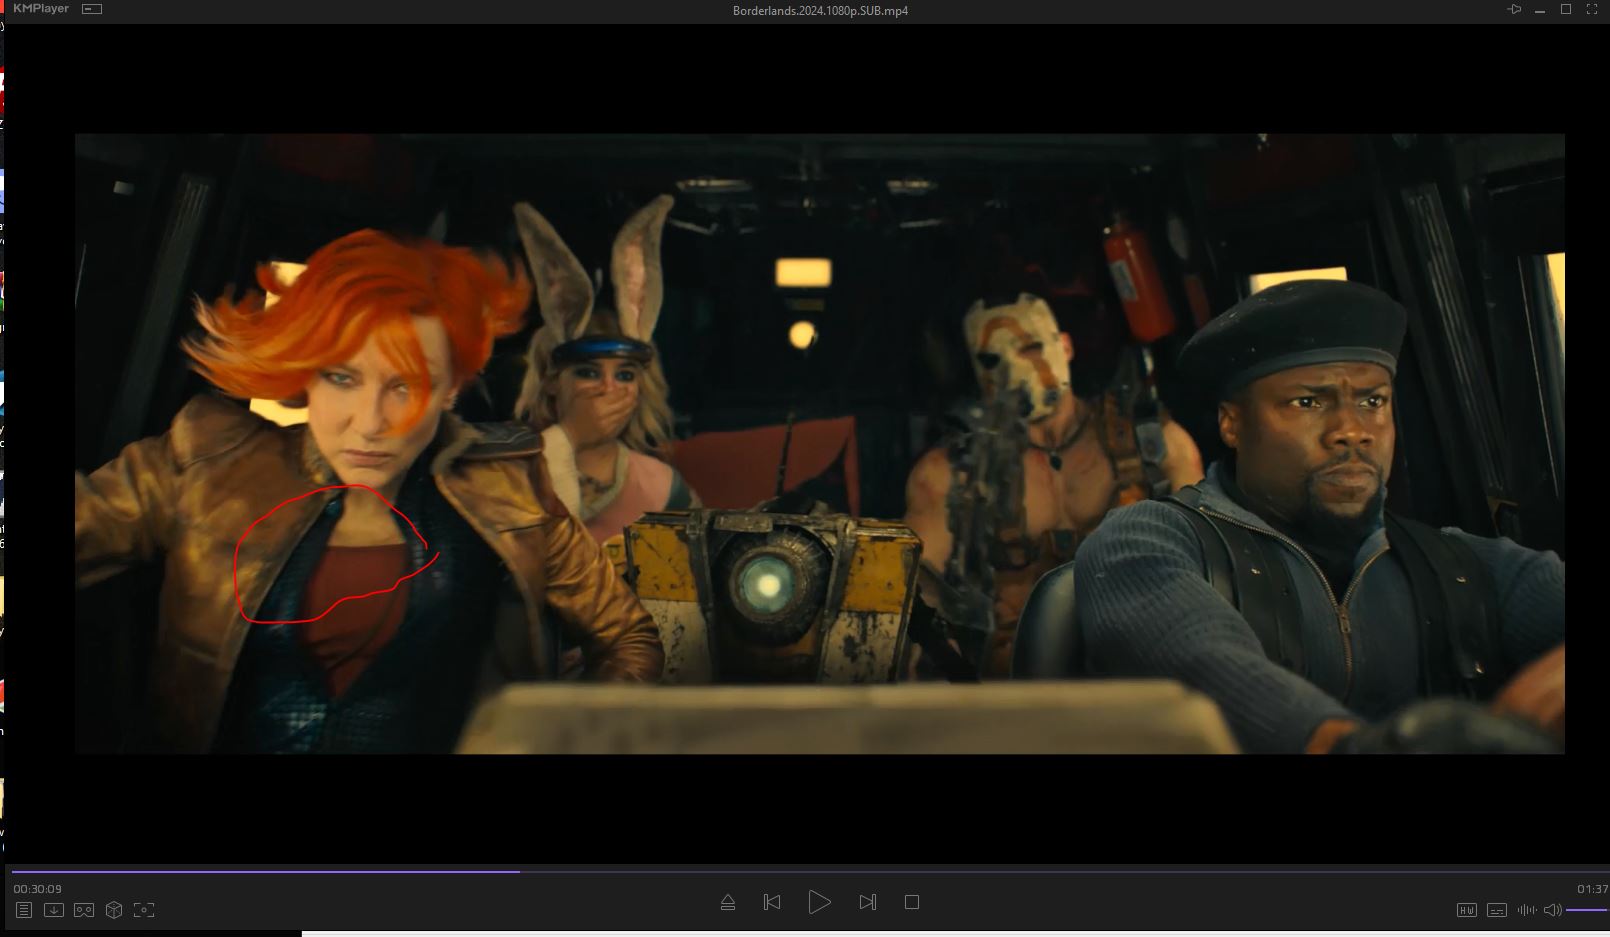Skip to the previous track

[x=772, y=902]
